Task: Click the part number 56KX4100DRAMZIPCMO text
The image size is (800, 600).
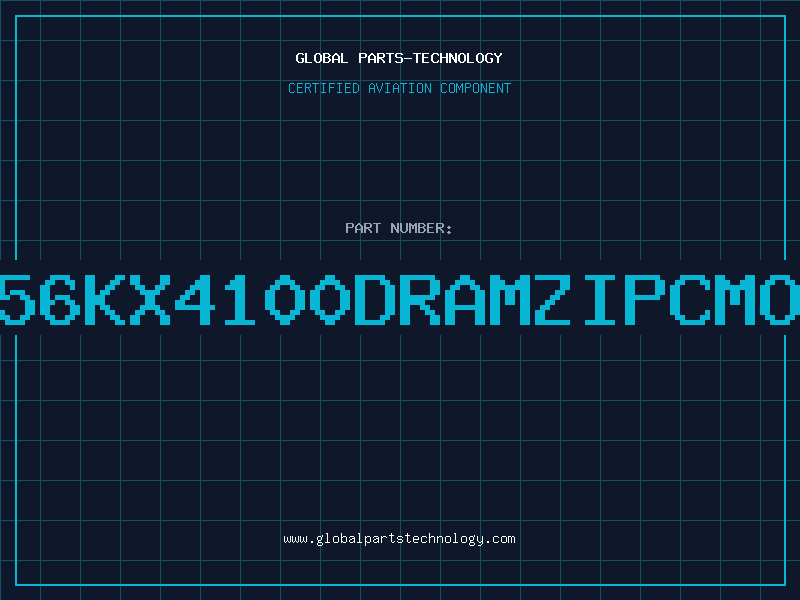Action: 400,300
